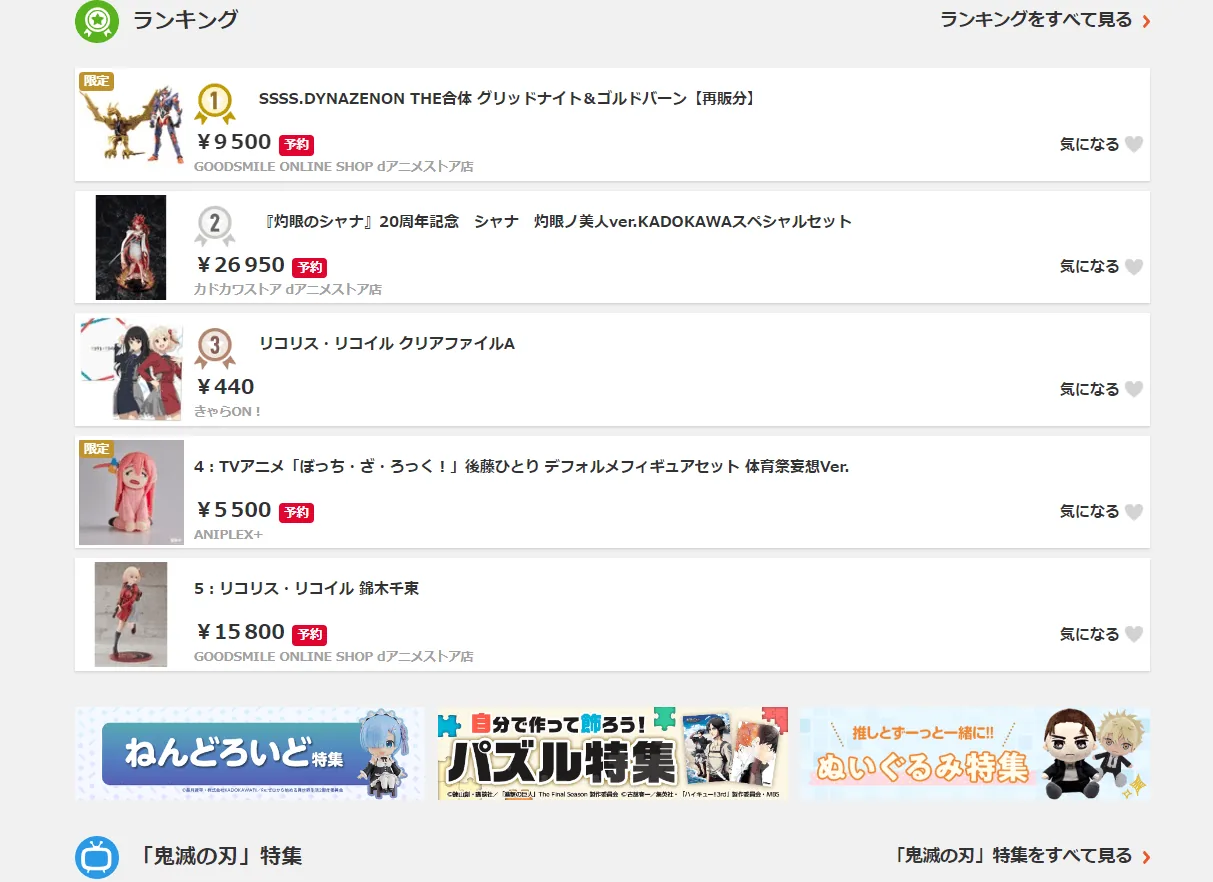
Task: Toggle 気になる heart for 錦木千束 figure
Action: click(x=1133, y=634)
